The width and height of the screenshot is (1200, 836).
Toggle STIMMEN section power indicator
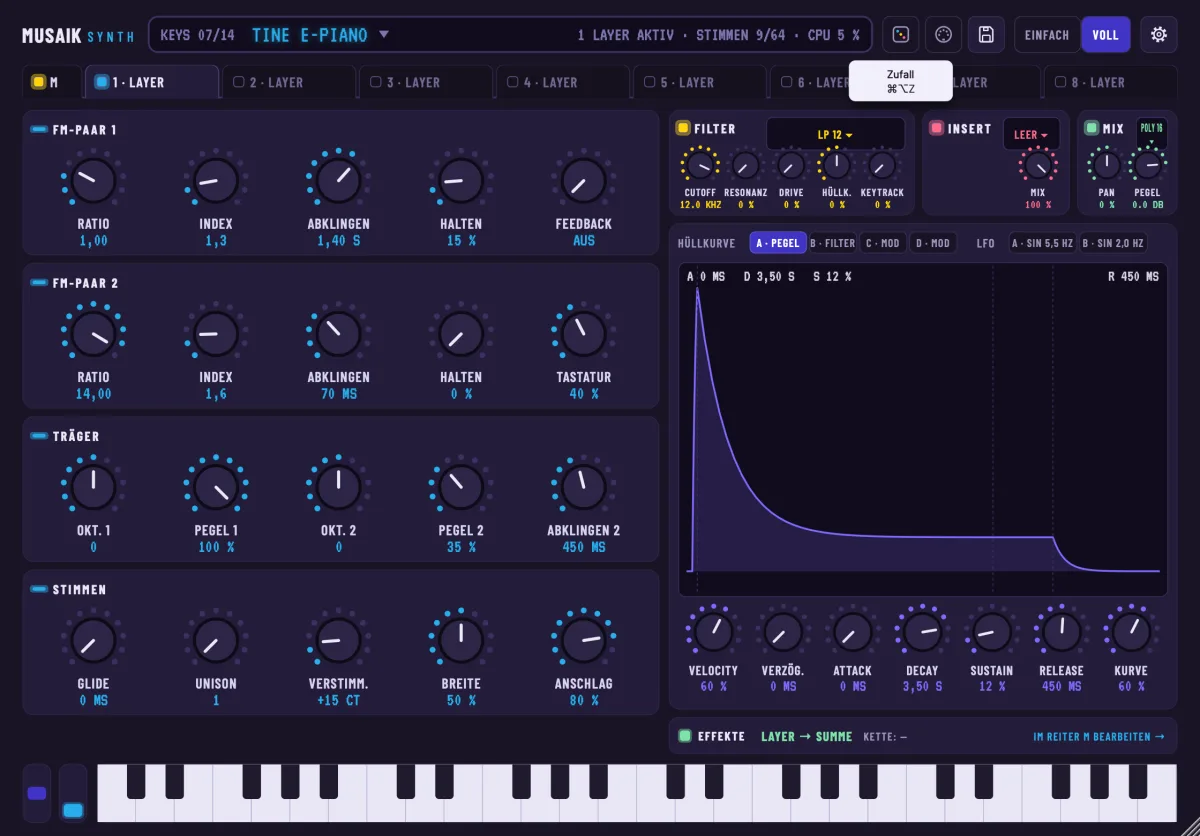[x=39, y=589]
